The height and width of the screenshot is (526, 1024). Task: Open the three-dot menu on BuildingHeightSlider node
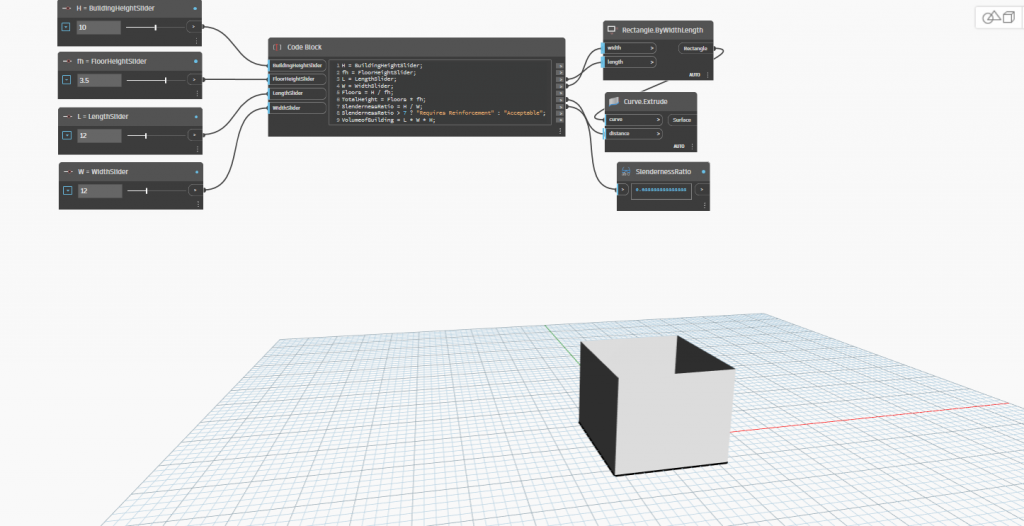coord(197,41)
